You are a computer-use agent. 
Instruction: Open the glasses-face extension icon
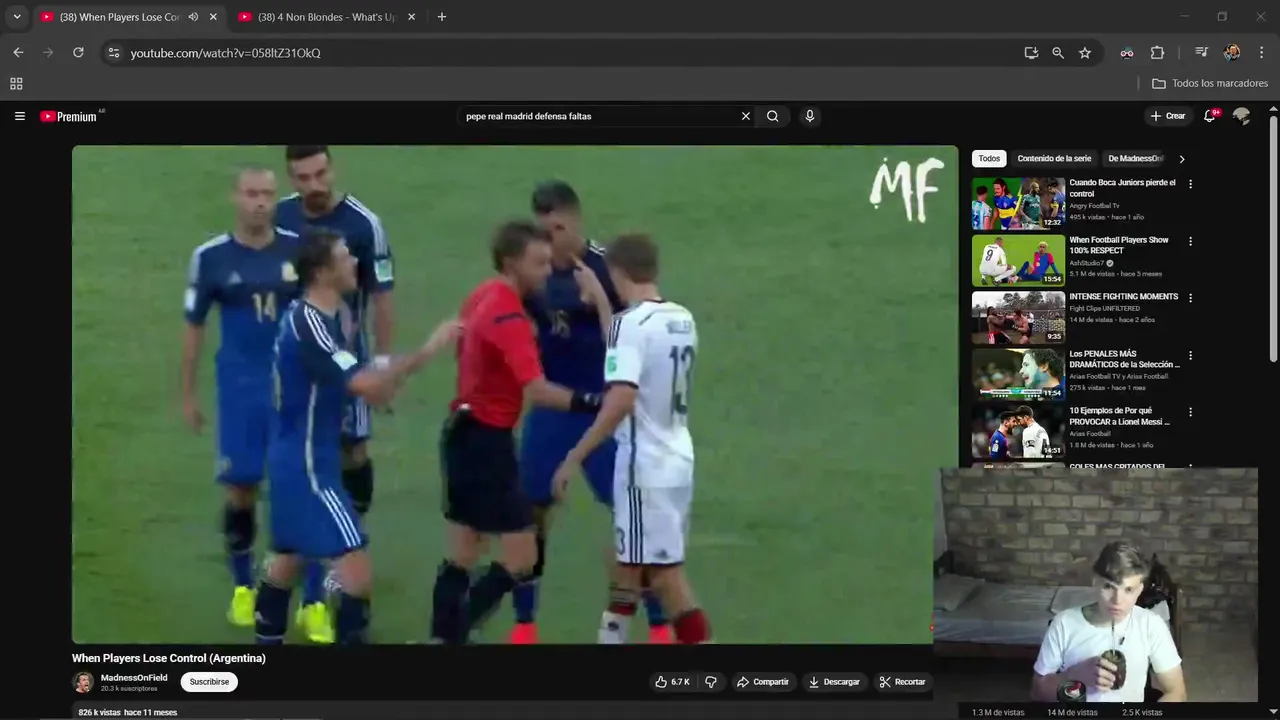click(x=1127, y=53)
